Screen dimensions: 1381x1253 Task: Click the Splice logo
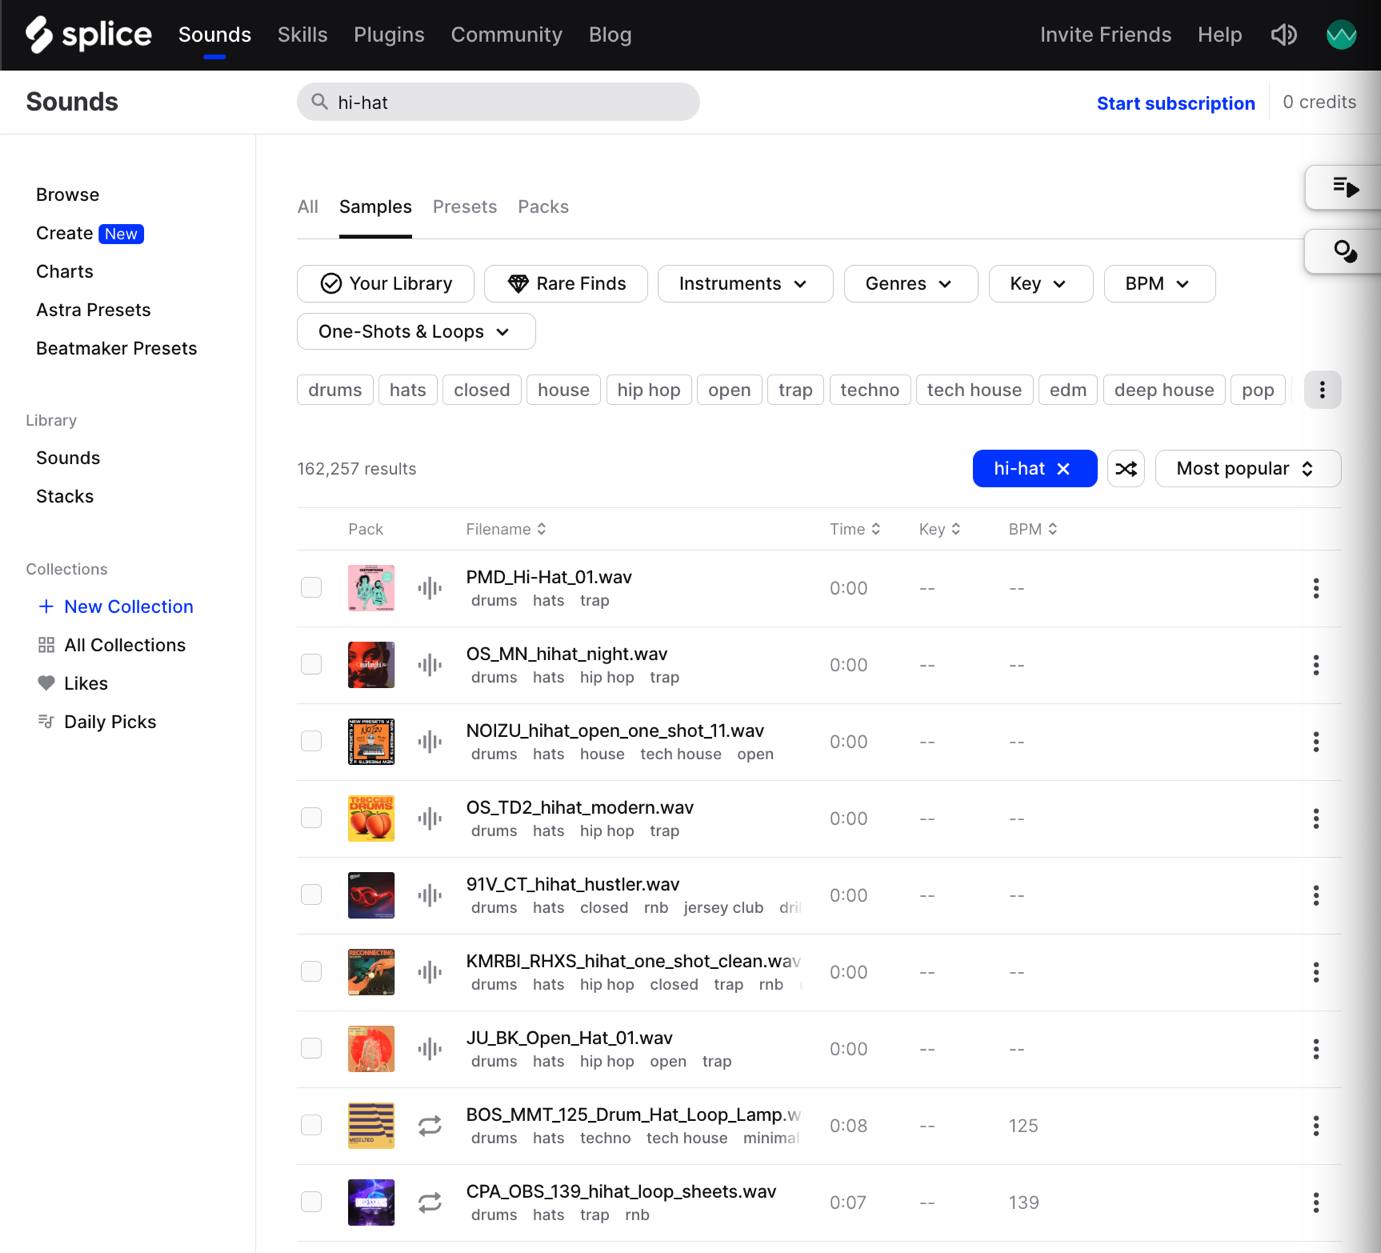(x=88, y=34)
